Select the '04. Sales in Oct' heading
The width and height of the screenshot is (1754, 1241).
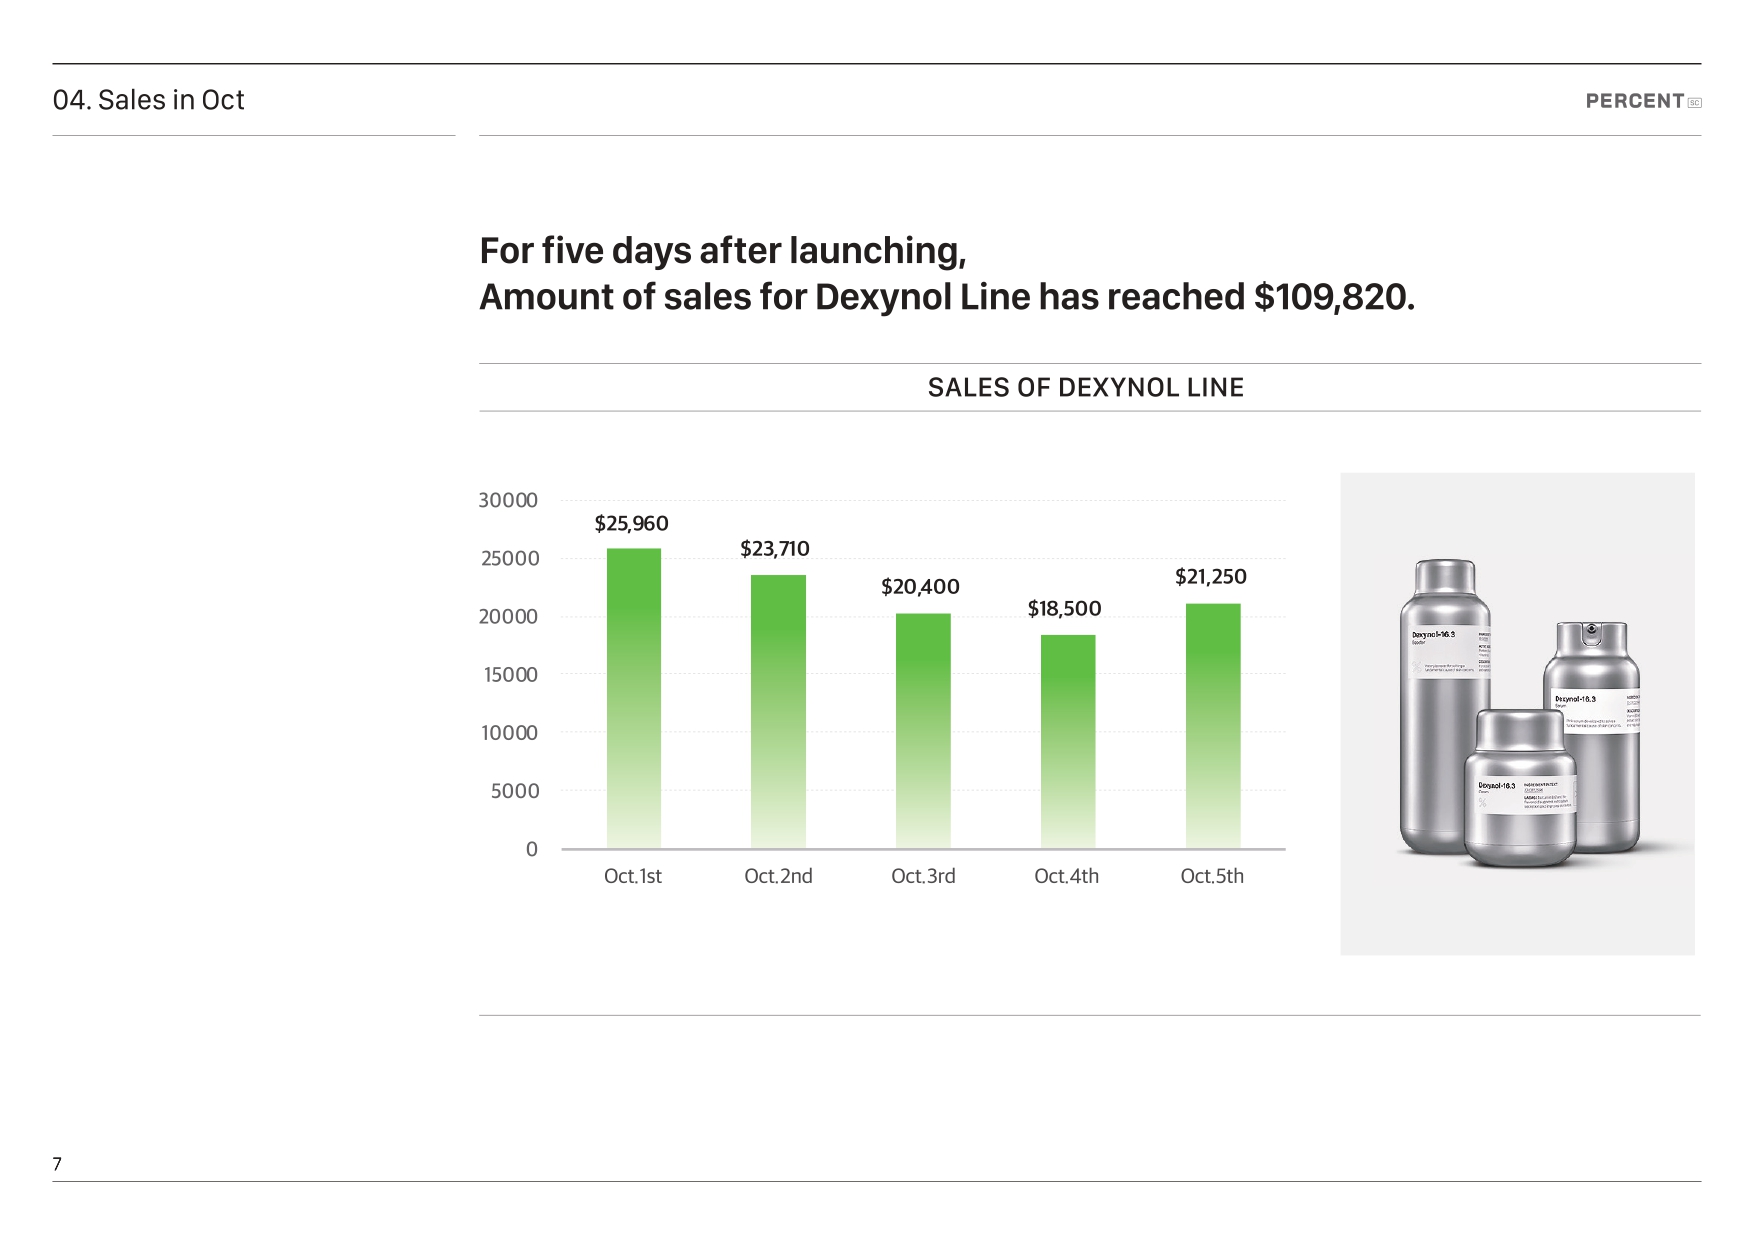click(148, 100)
